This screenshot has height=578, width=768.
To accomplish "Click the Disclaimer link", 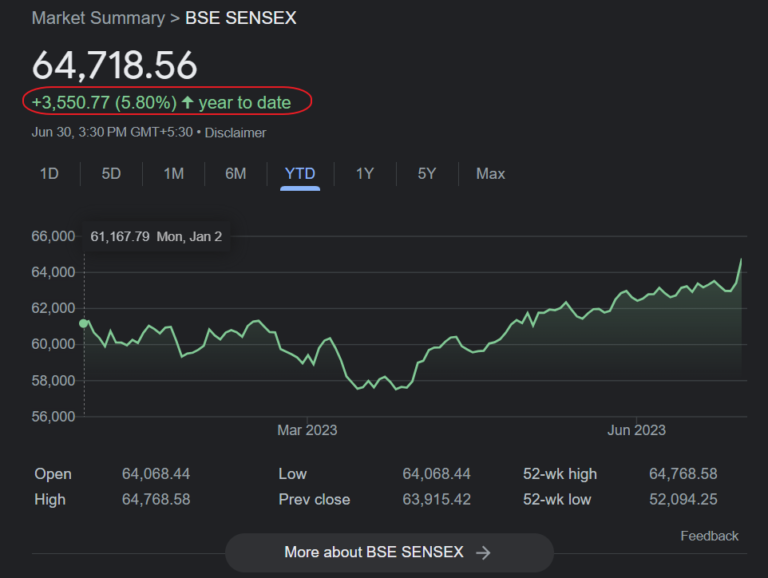I will click(x=236, y=133).
